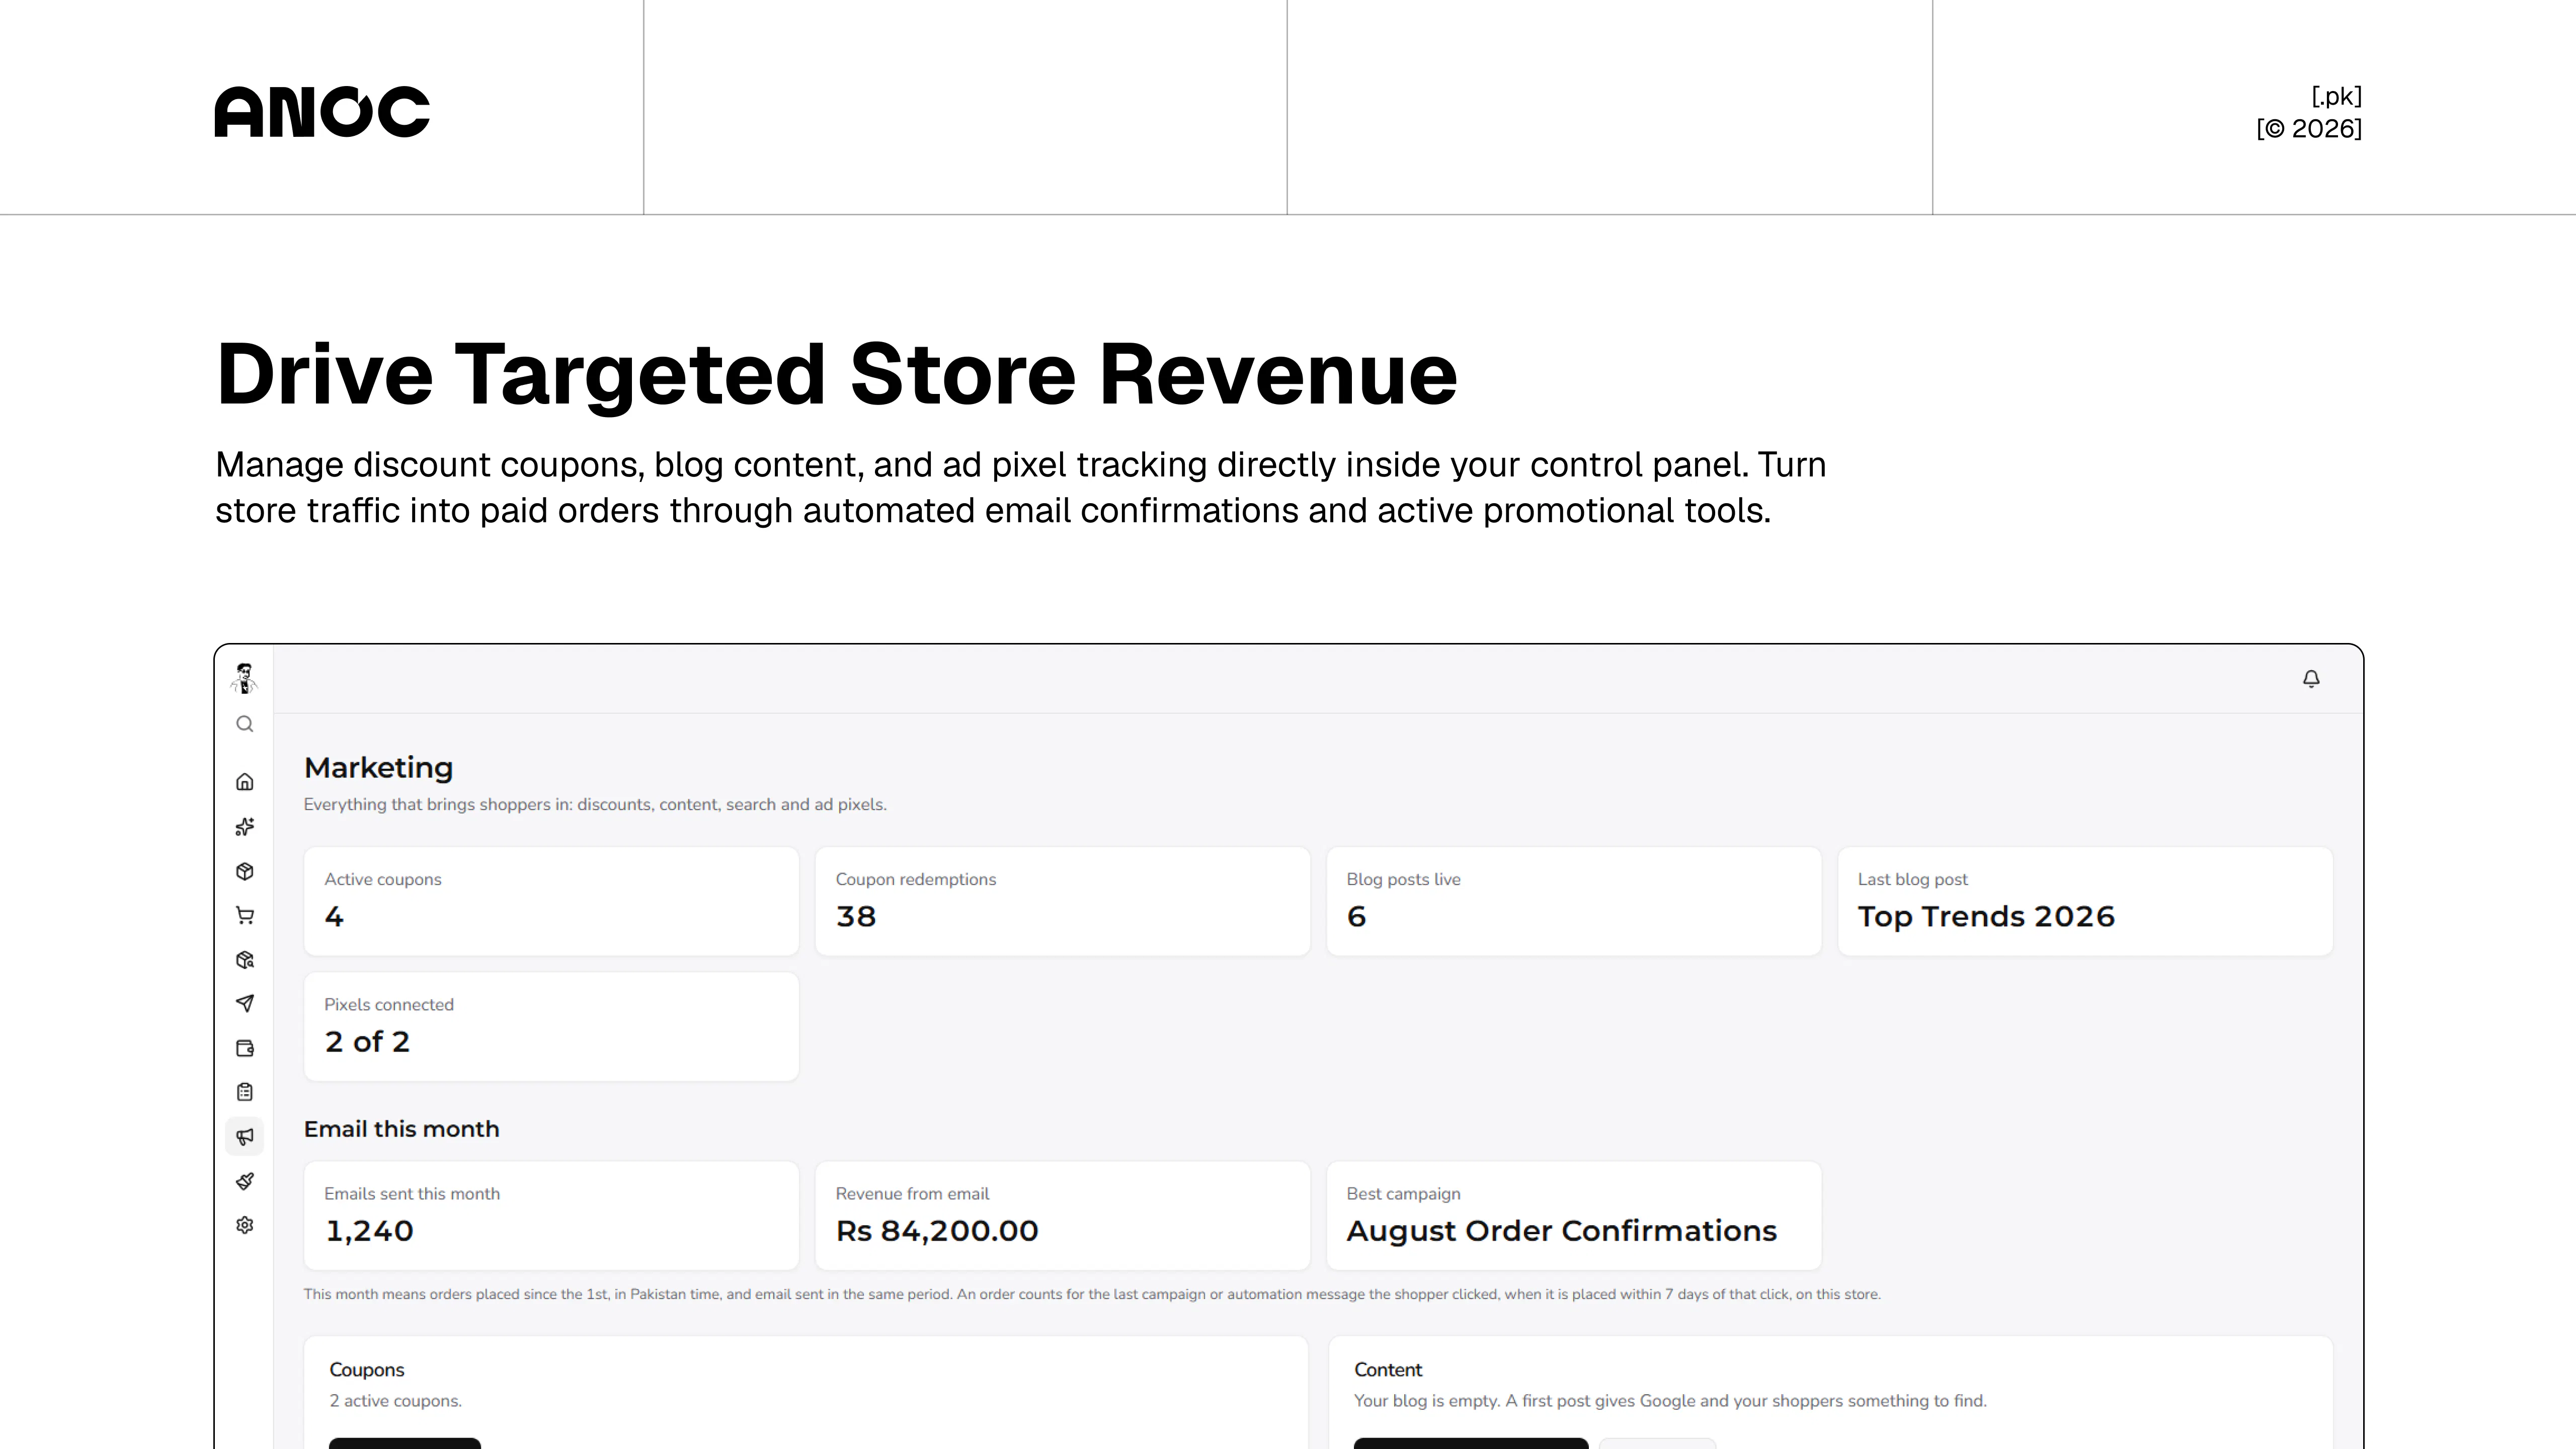The width and height of the screenshot is (2576, 1449).
Task: Open the box-with-magnifier inventory icon
Action: 245,960
